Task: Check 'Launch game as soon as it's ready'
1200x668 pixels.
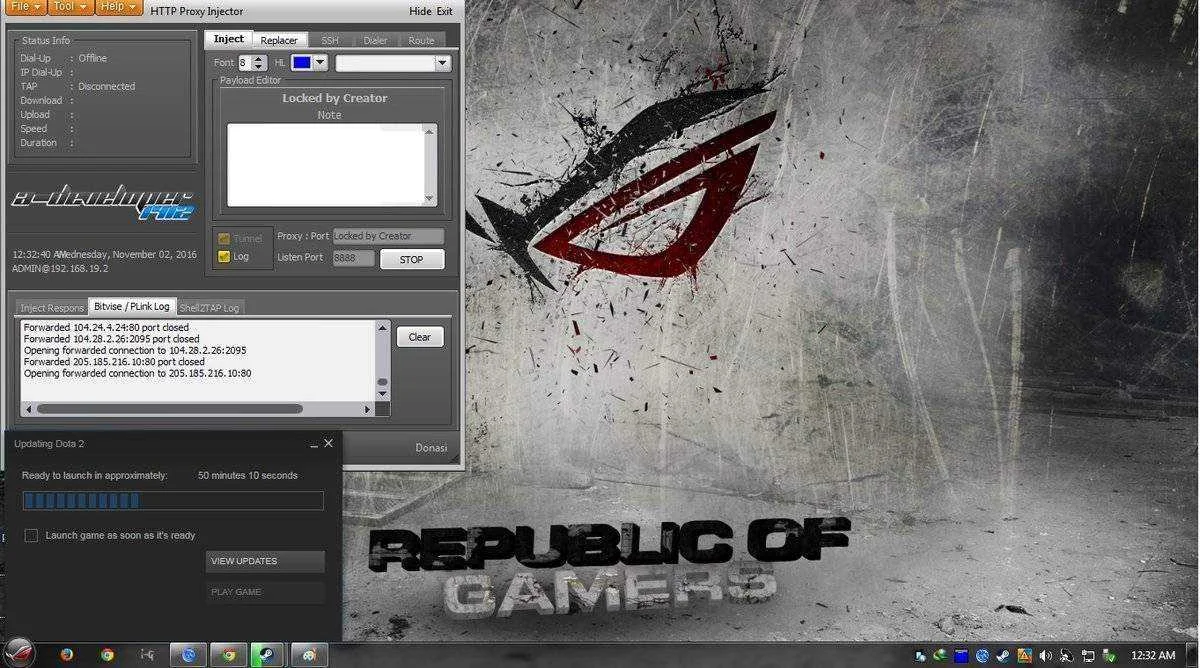Action: 32,536
